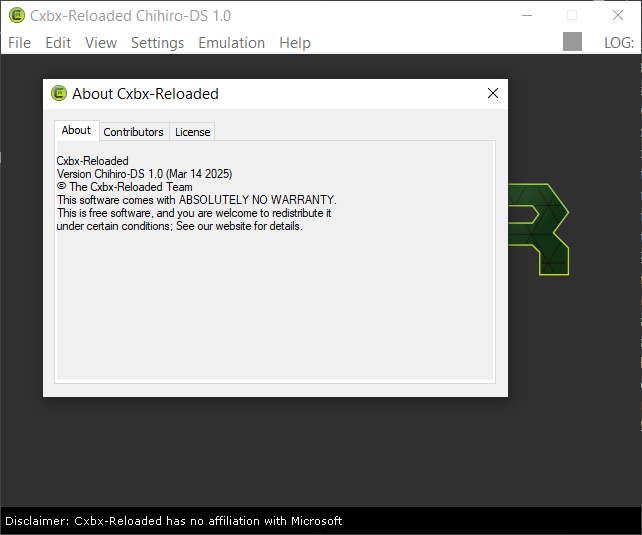This screenshot has height=535, width=642.
Task: Click the Cxbx-Reloaded icon in main title bar
Action: click(x=17, y=16)
